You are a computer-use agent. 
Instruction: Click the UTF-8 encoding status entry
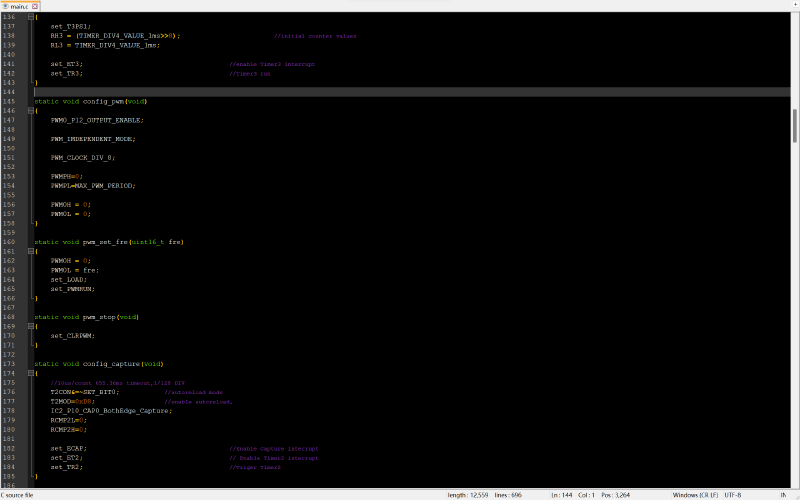click(x=733, y=495)
